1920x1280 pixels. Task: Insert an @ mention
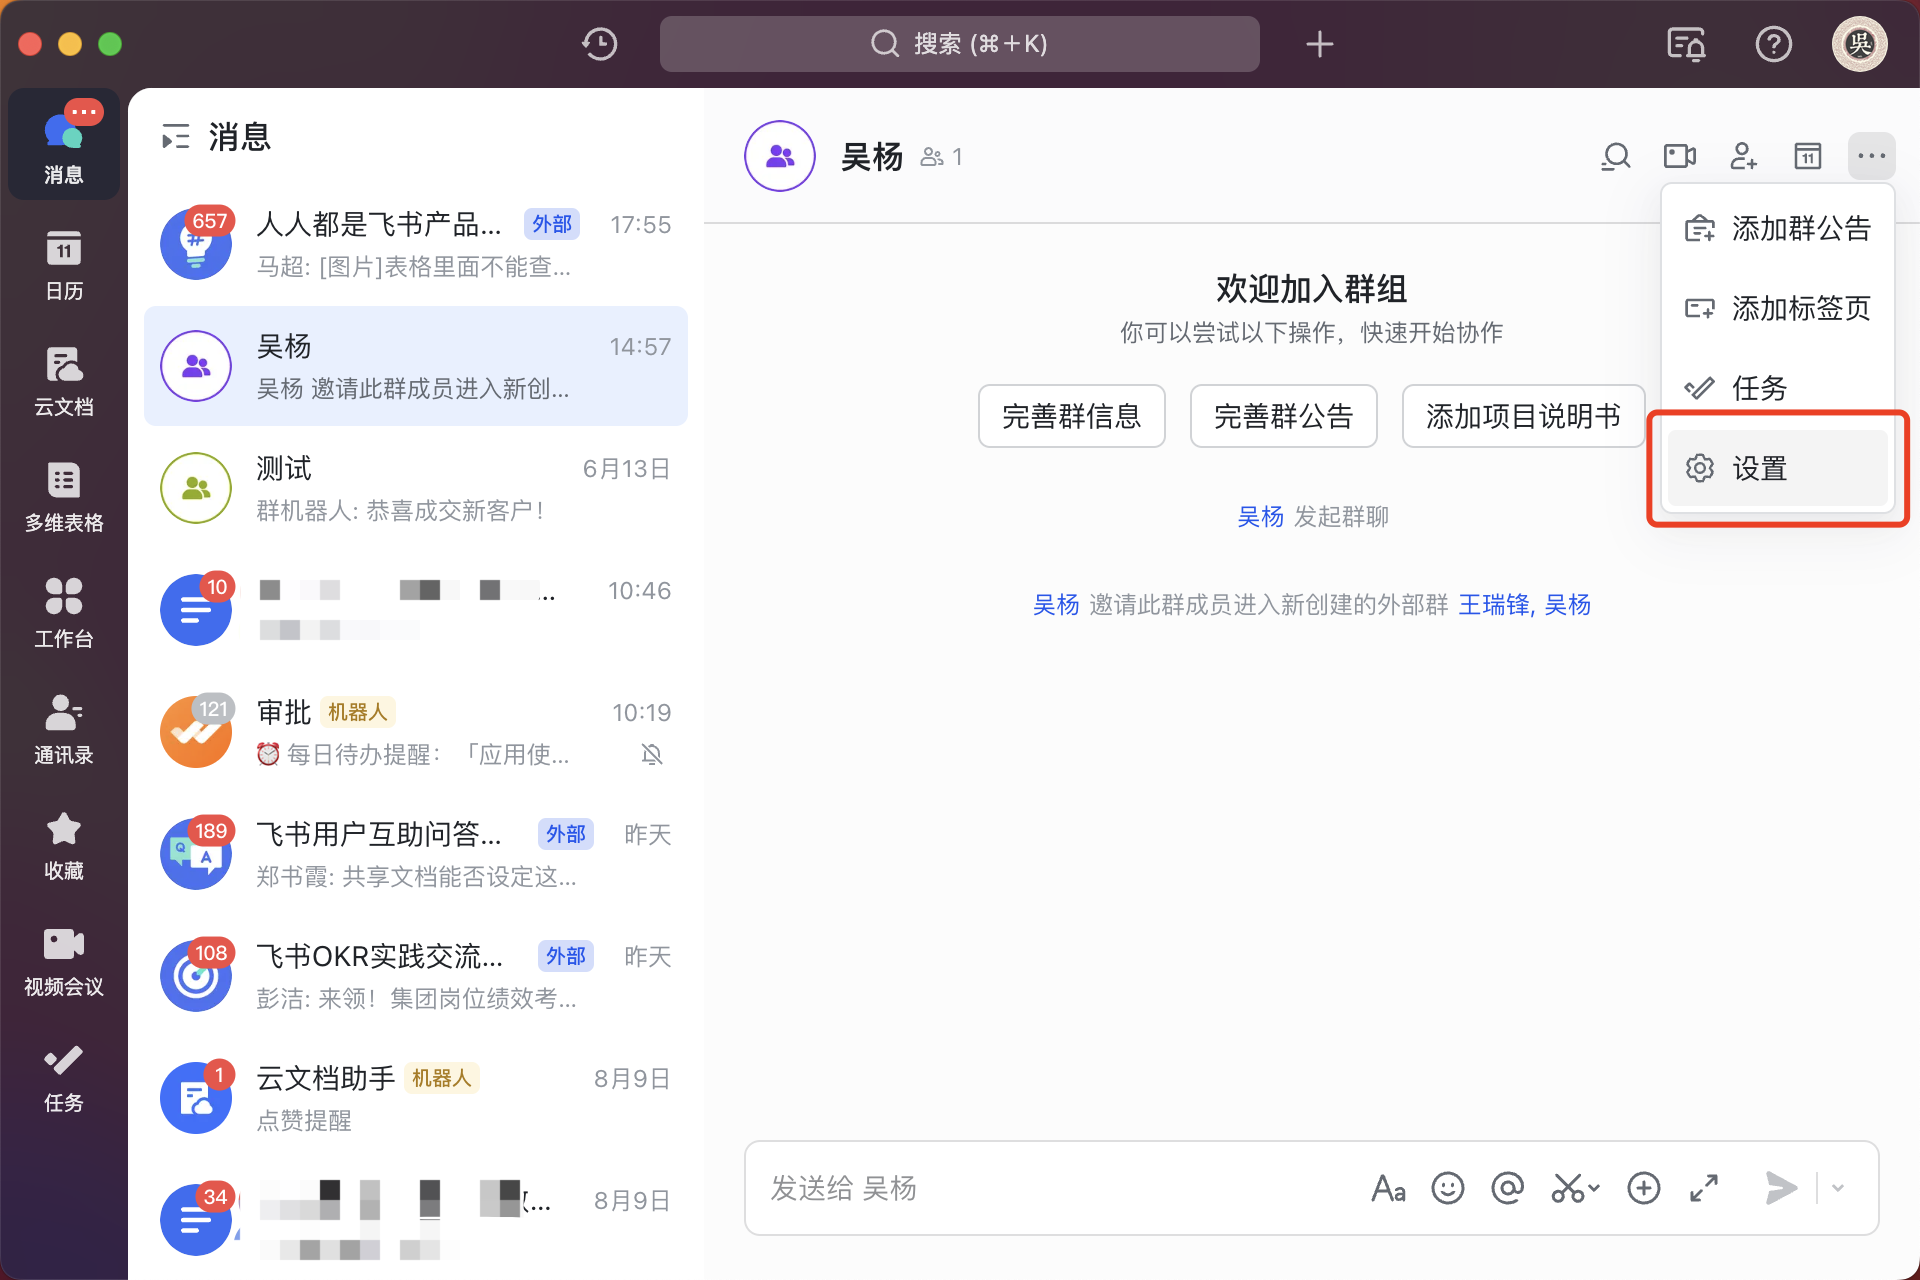pos(1508,1188)
